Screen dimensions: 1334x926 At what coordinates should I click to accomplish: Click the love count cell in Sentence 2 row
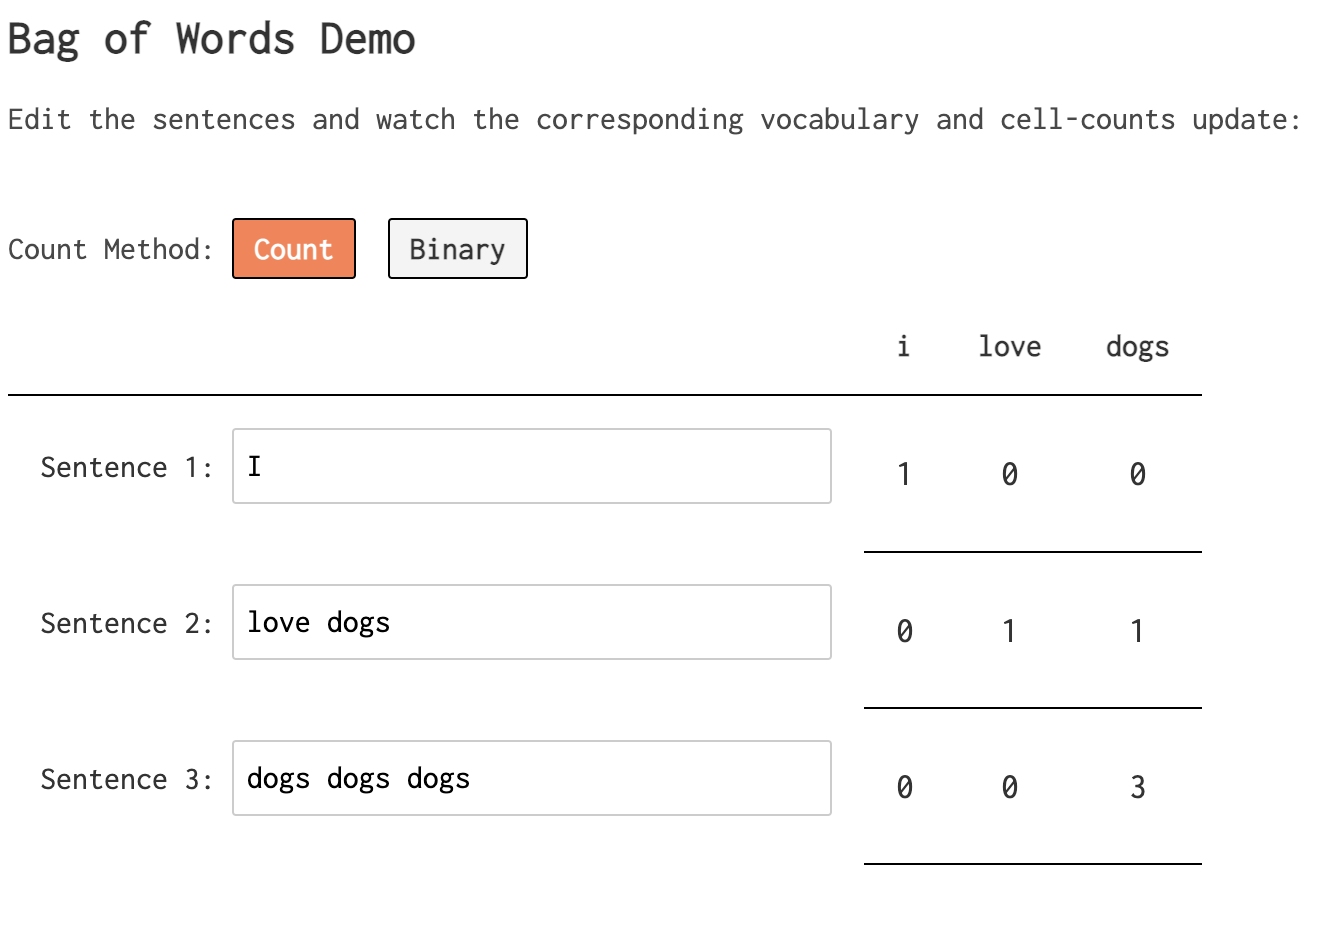pos(1010,631)
